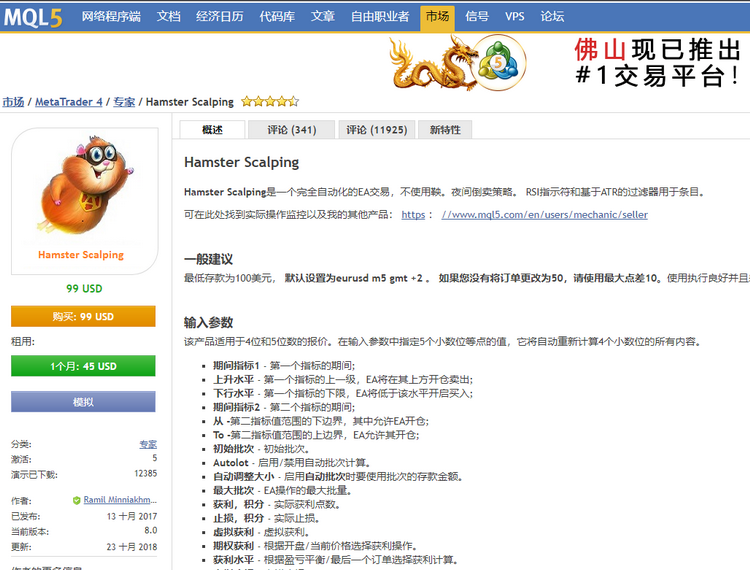This screenshot has width=750, height=570.
Task: Click the star rating next to Hamster Scalping
Action: 270,101
